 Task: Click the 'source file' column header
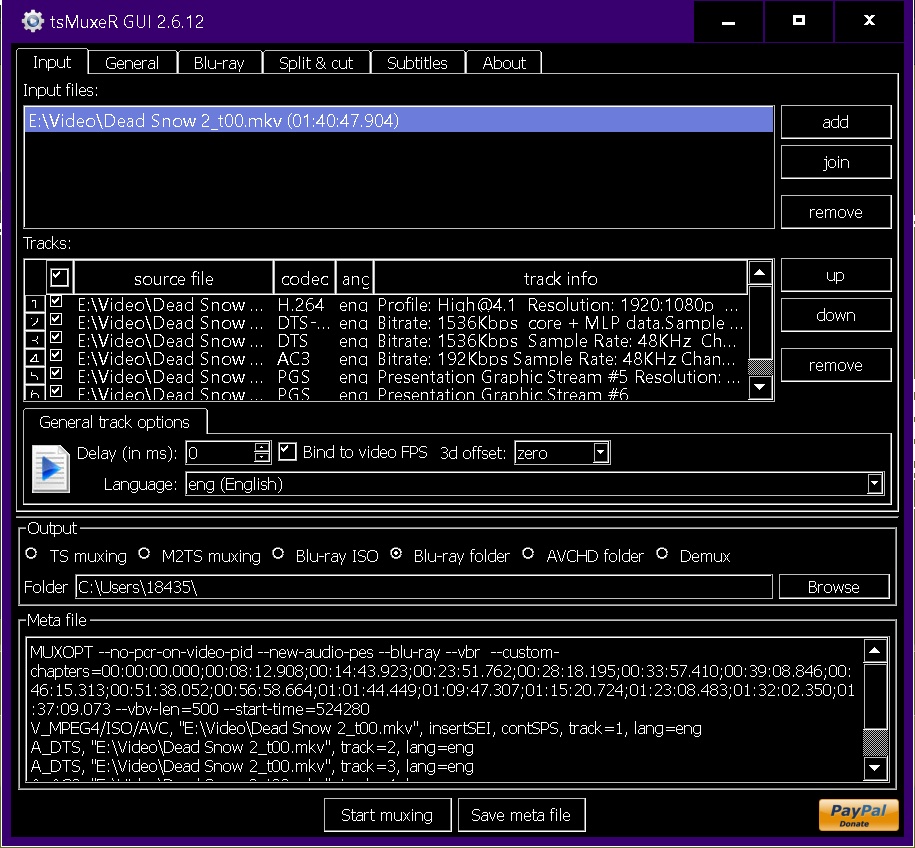[174, 278]
